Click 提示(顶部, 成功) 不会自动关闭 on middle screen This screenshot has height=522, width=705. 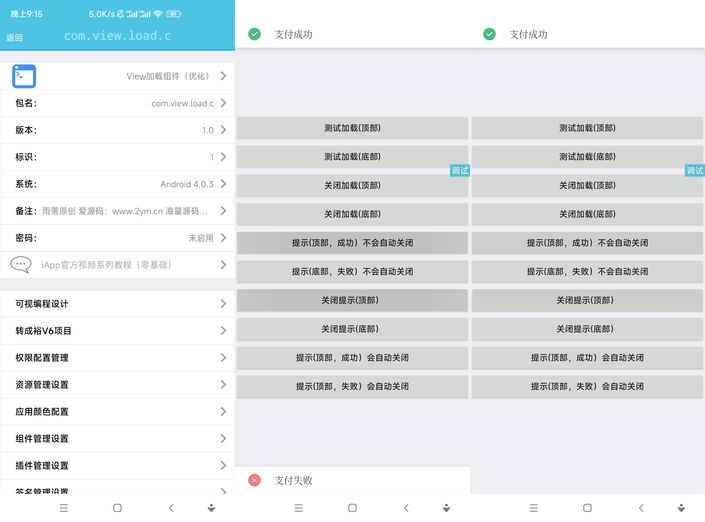(352, 243)
